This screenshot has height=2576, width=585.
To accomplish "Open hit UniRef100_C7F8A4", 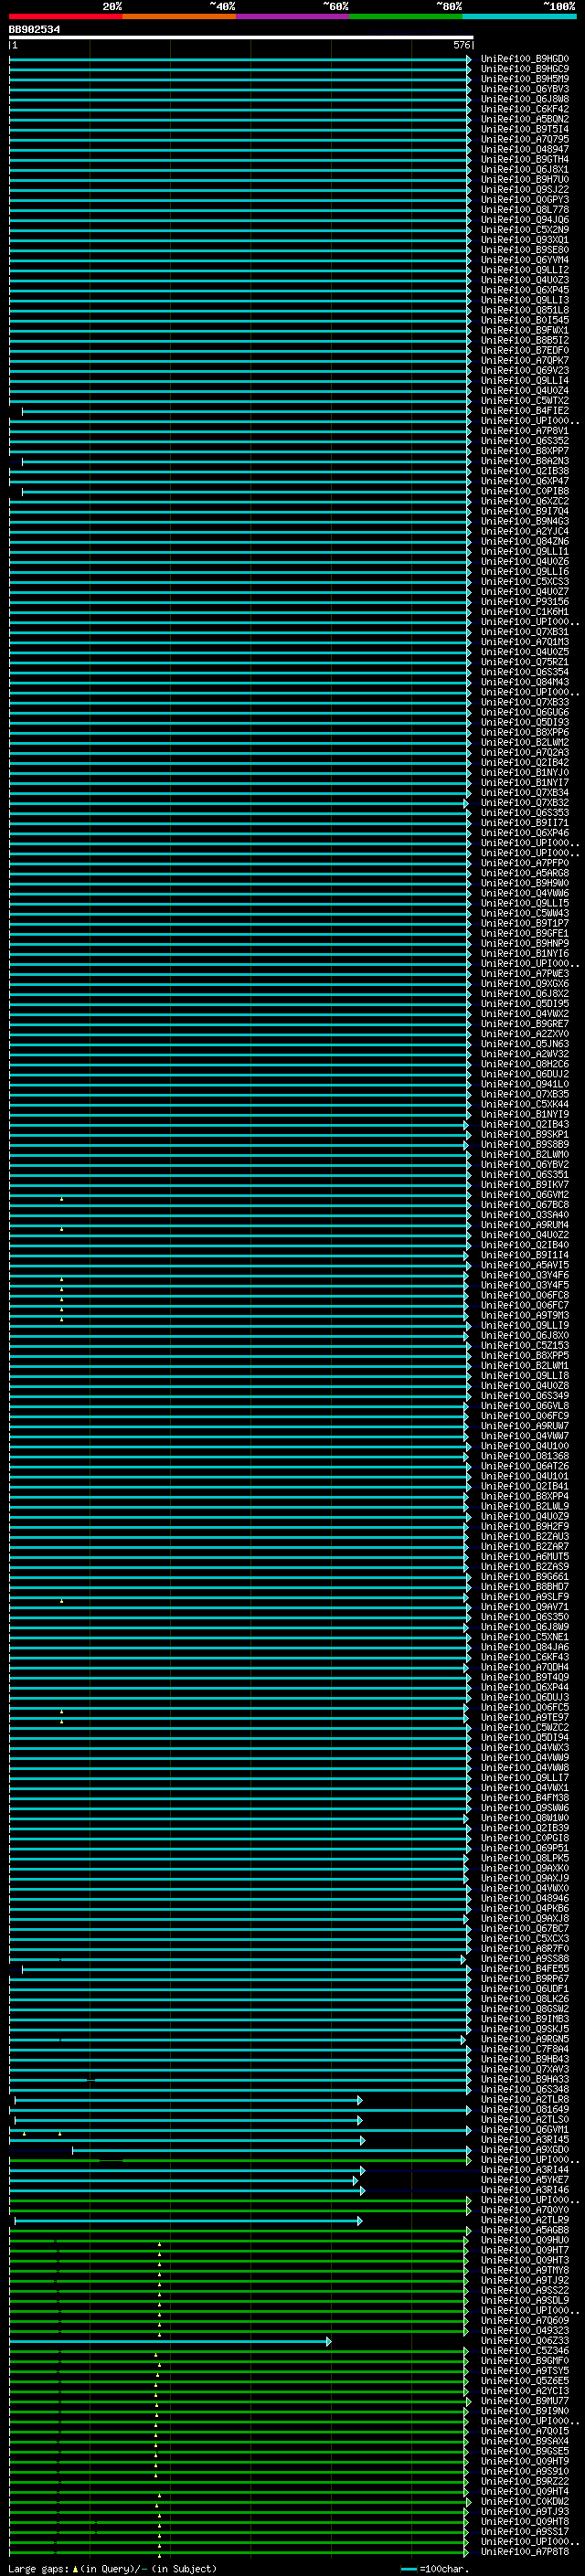I will click(x=525, y=2049).
